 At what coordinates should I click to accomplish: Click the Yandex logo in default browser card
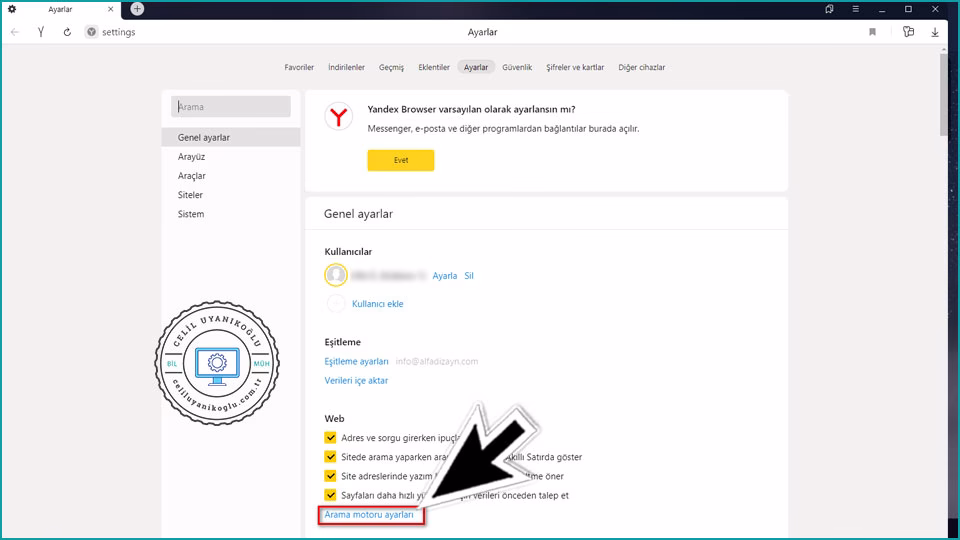[x=339, y=116]
